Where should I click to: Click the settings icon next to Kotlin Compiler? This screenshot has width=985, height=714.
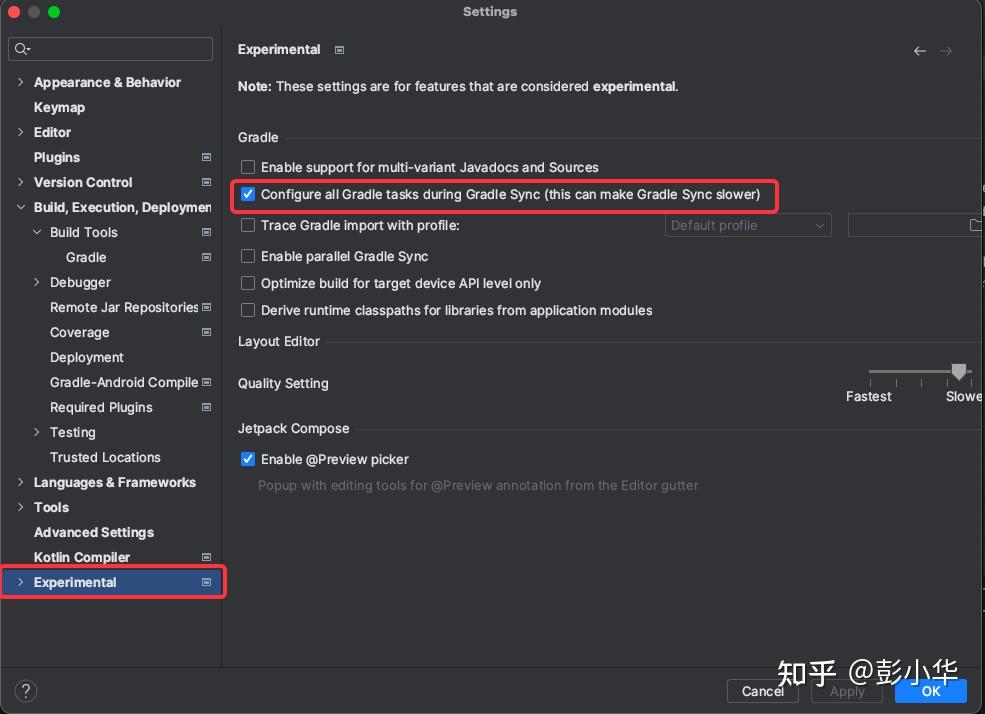[x=206, y=557]
